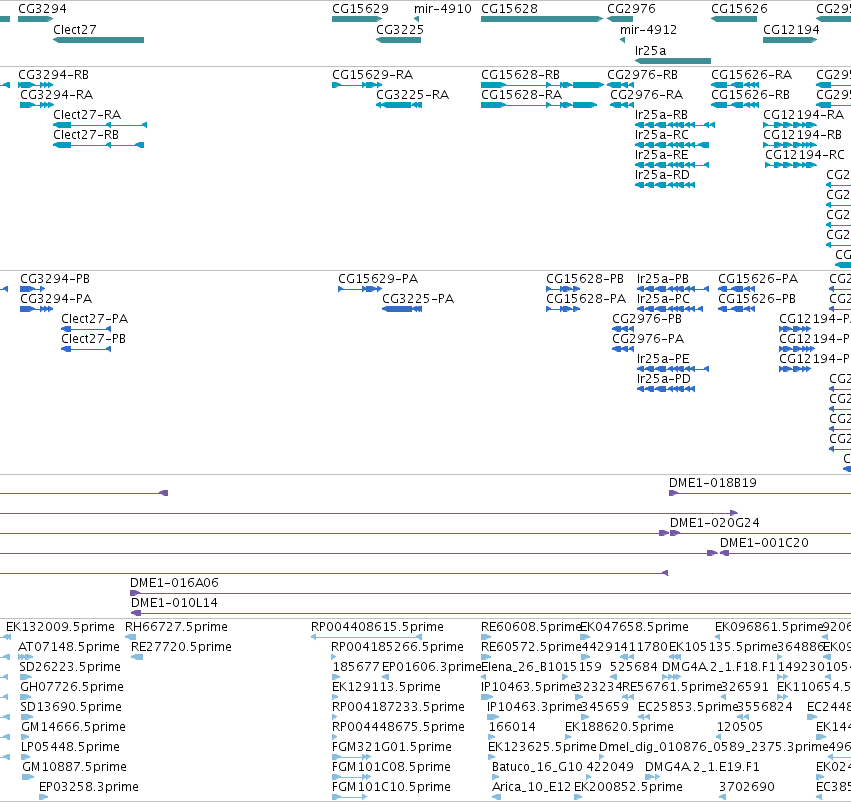
Task: Select the EP03258.3prime EST label
Action: (89, 788)
